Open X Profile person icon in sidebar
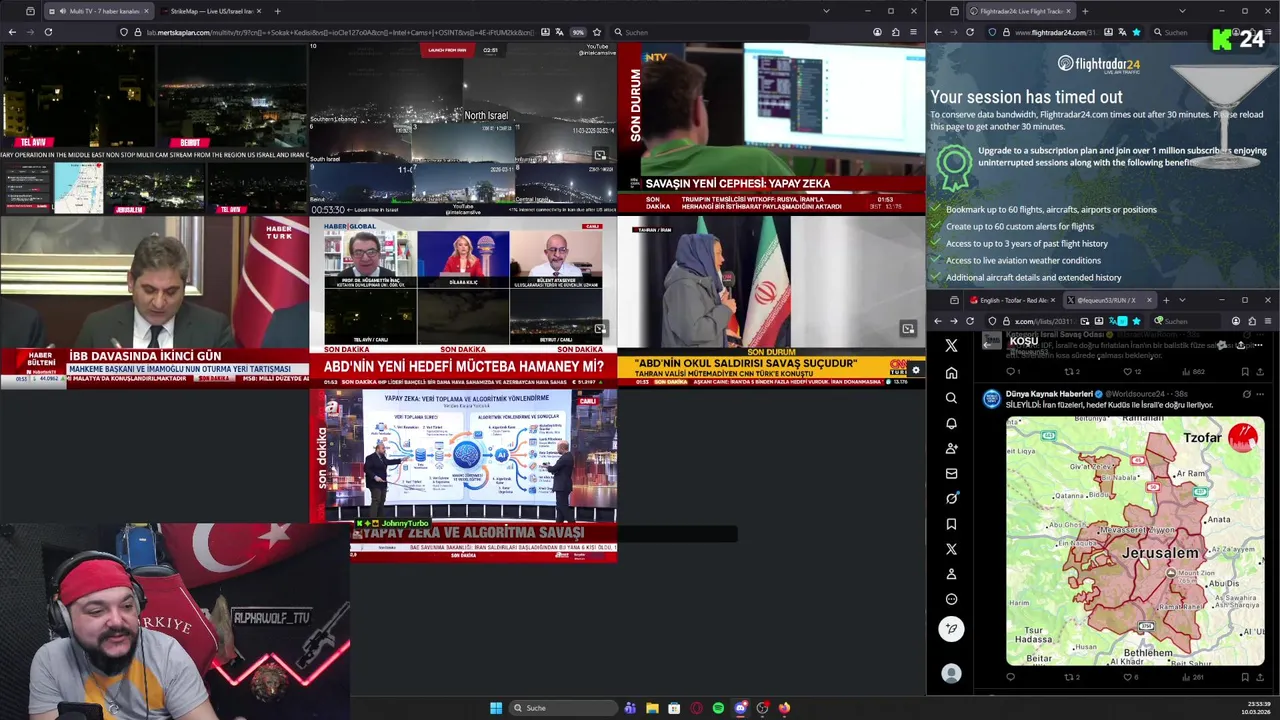This screenshot has width=1280, height=720. click(951, 574)
